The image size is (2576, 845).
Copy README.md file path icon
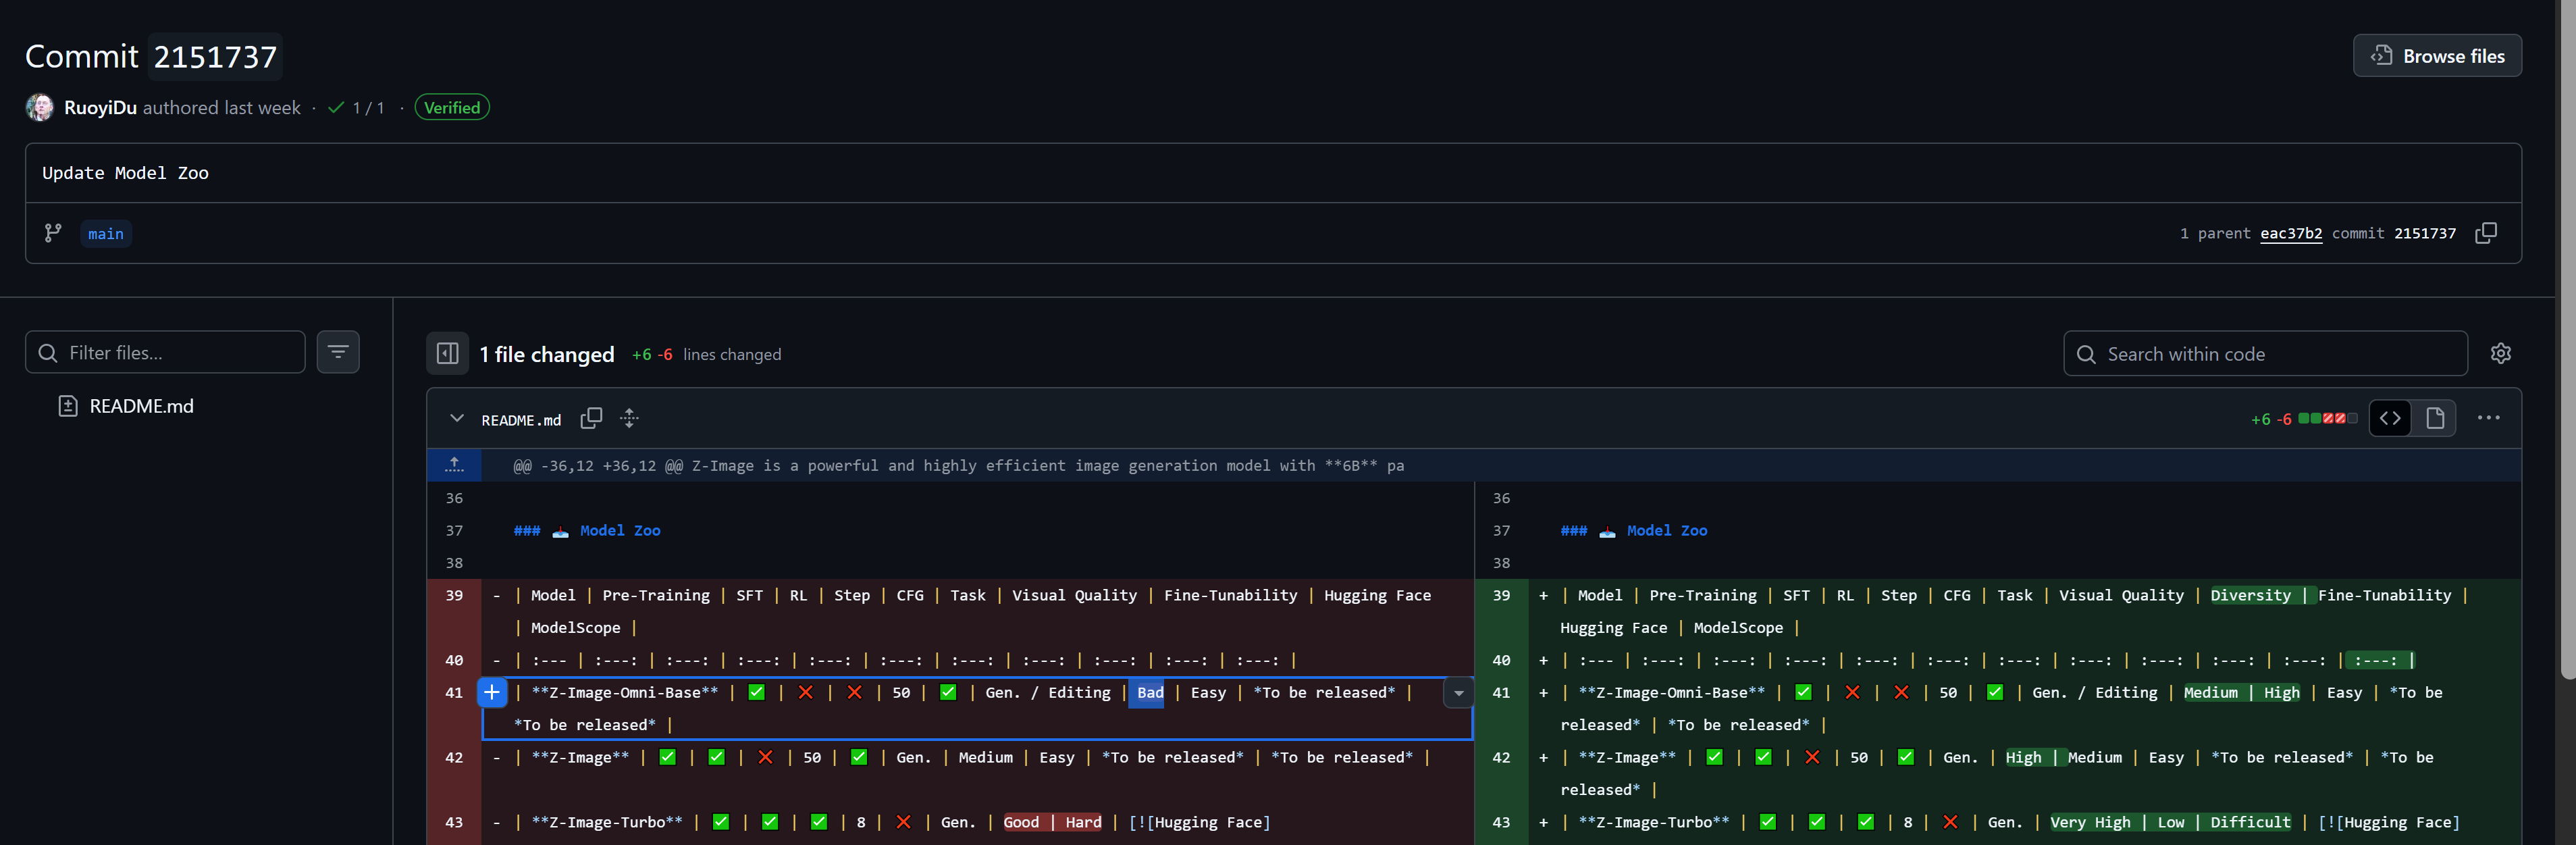591,419
